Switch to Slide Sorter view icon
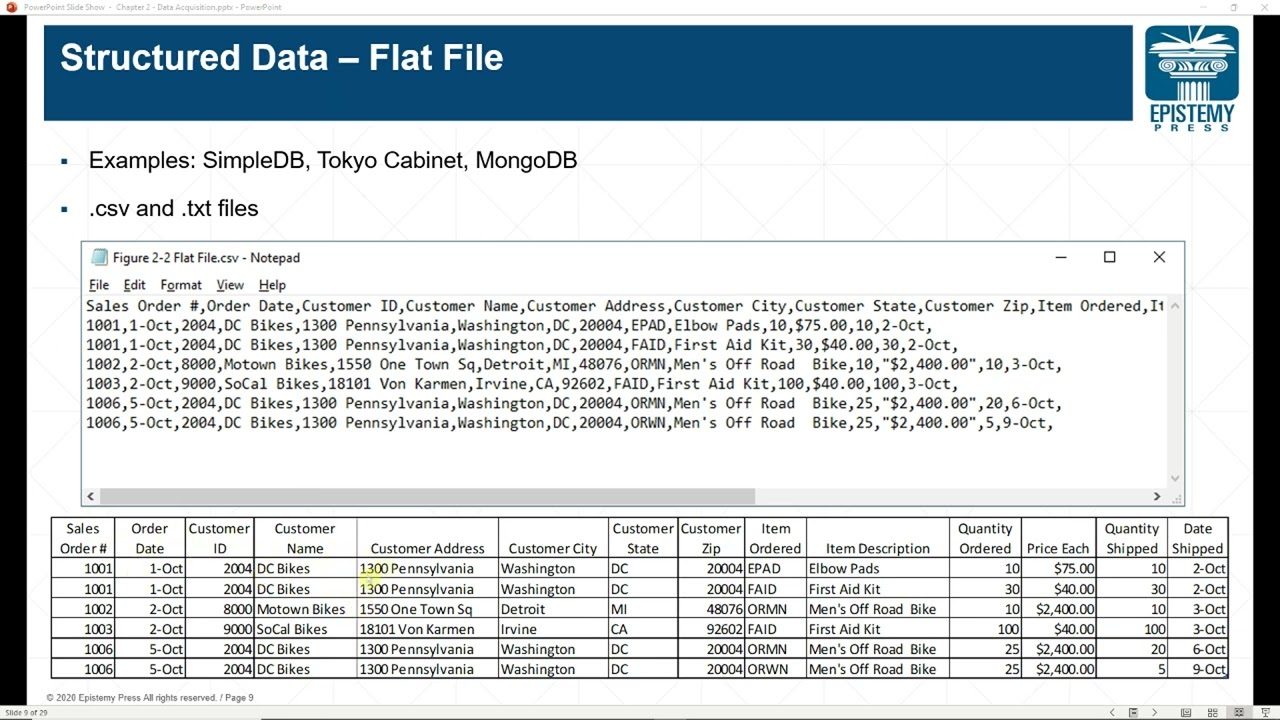The height and width of the screenshot is (720, 1280). point(1213,712)
